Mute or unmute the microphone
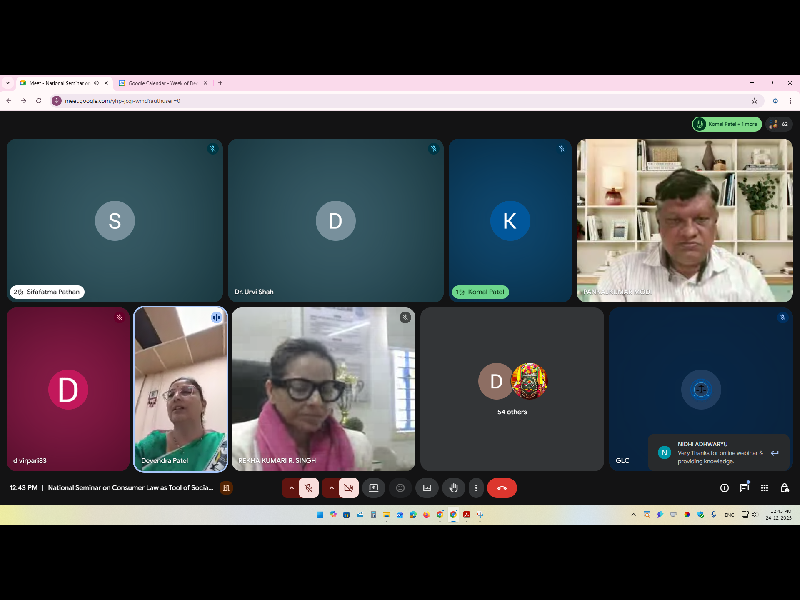The width and height of the screenshot is (800, 600). click(310, 488)
